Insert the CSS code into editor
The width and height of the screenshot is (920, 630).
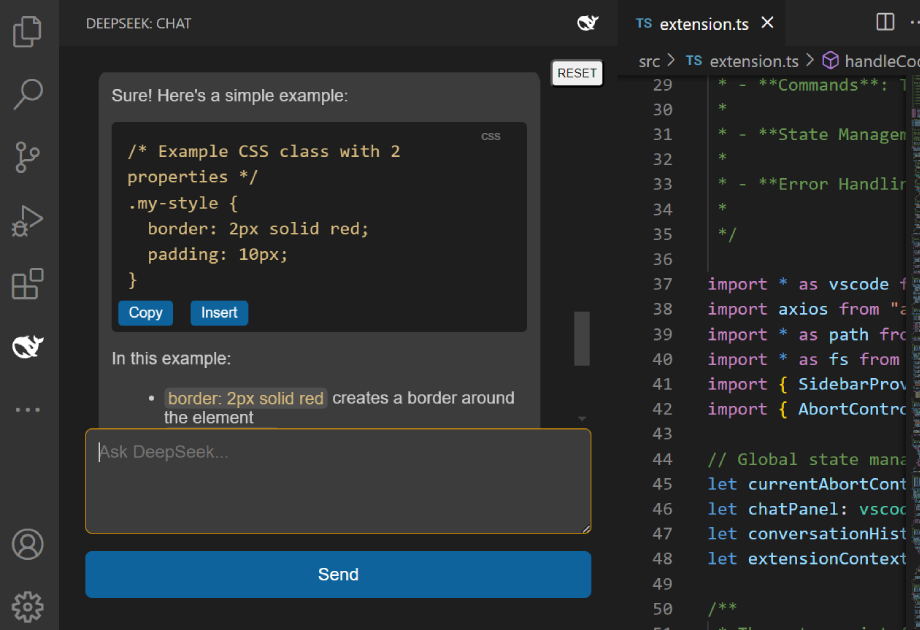[219, 313]
